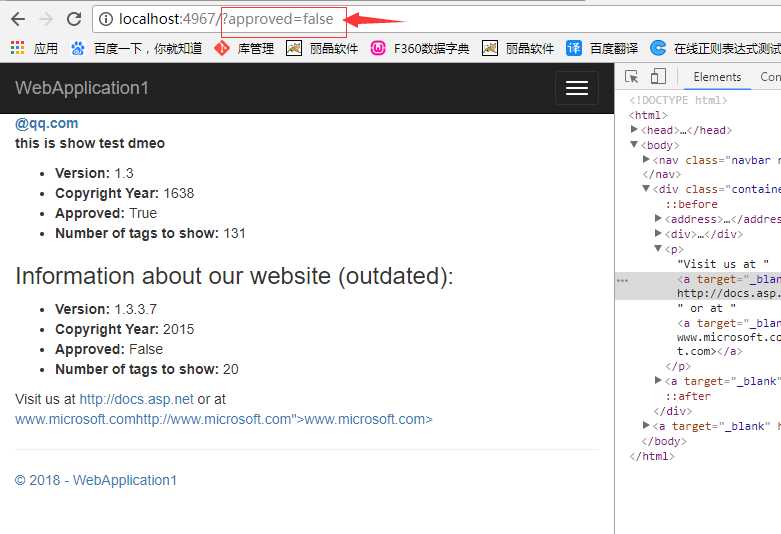The height and width of the screenshot is (534, 781).
Task: Click the "Copyright Year: 2015" list item
Action: [x=125, y=329]
